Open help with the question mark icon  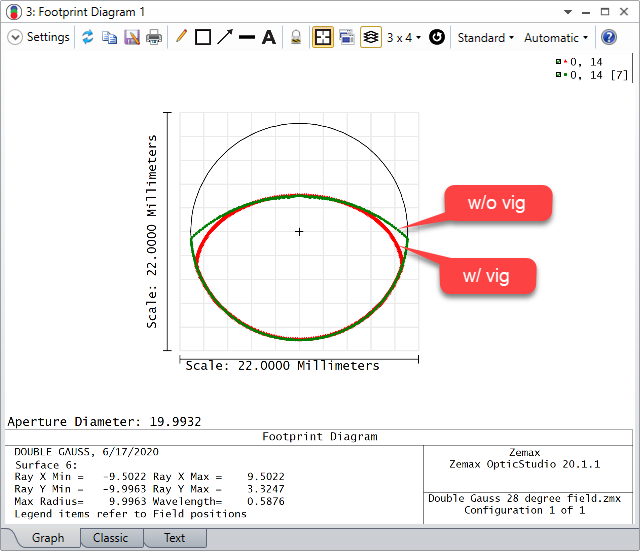[x=609, y=38]
